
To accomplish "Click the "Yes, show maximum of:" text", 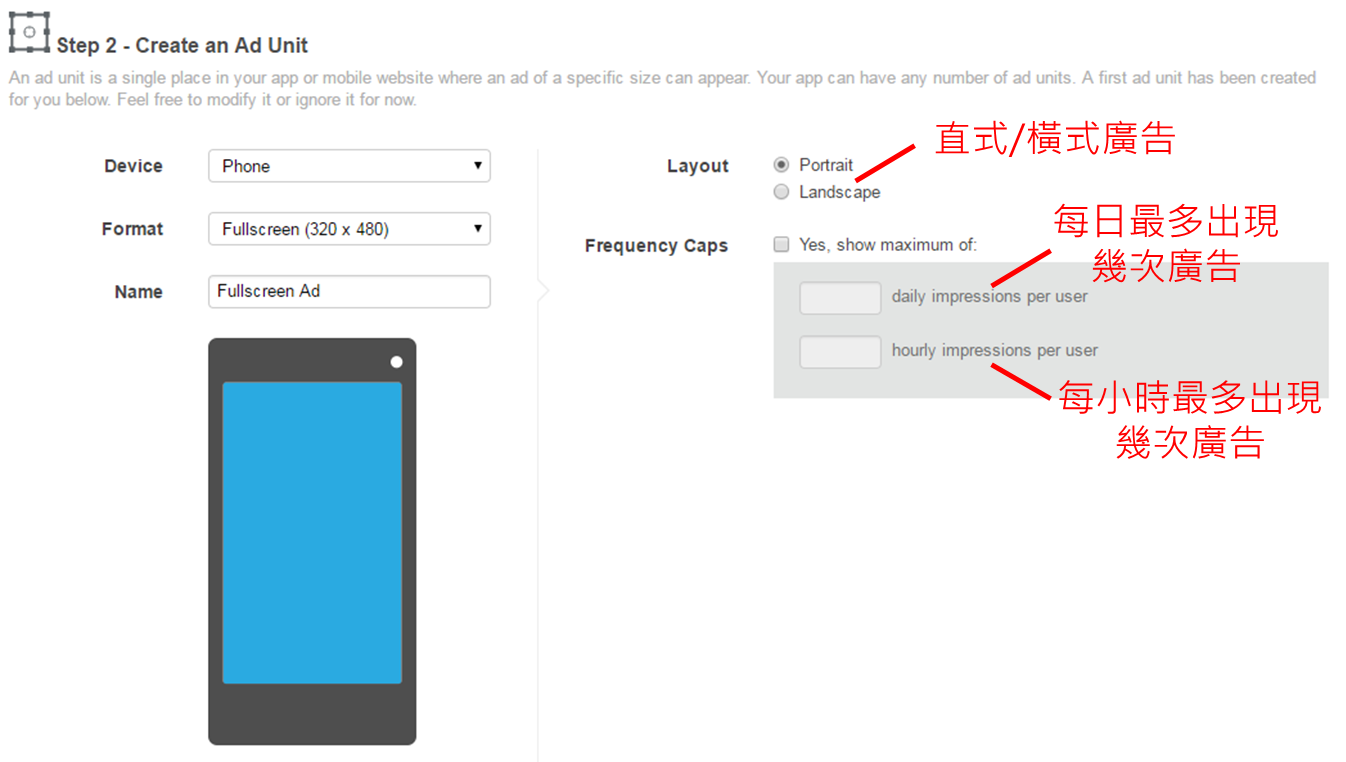I will [888, 244].
